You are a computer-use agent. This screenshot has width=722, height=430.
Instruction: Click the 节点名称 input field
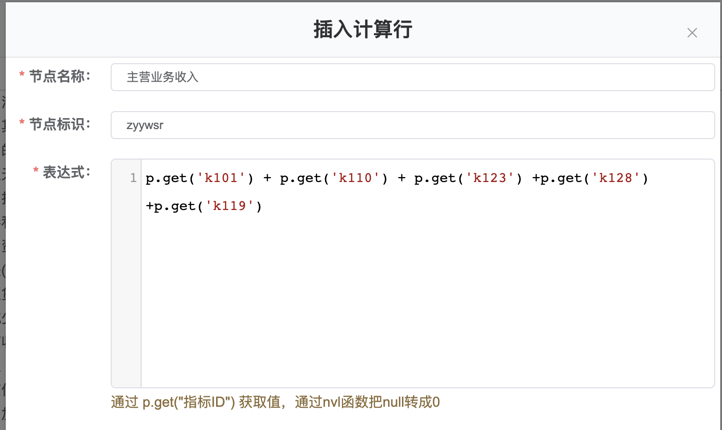412,77
